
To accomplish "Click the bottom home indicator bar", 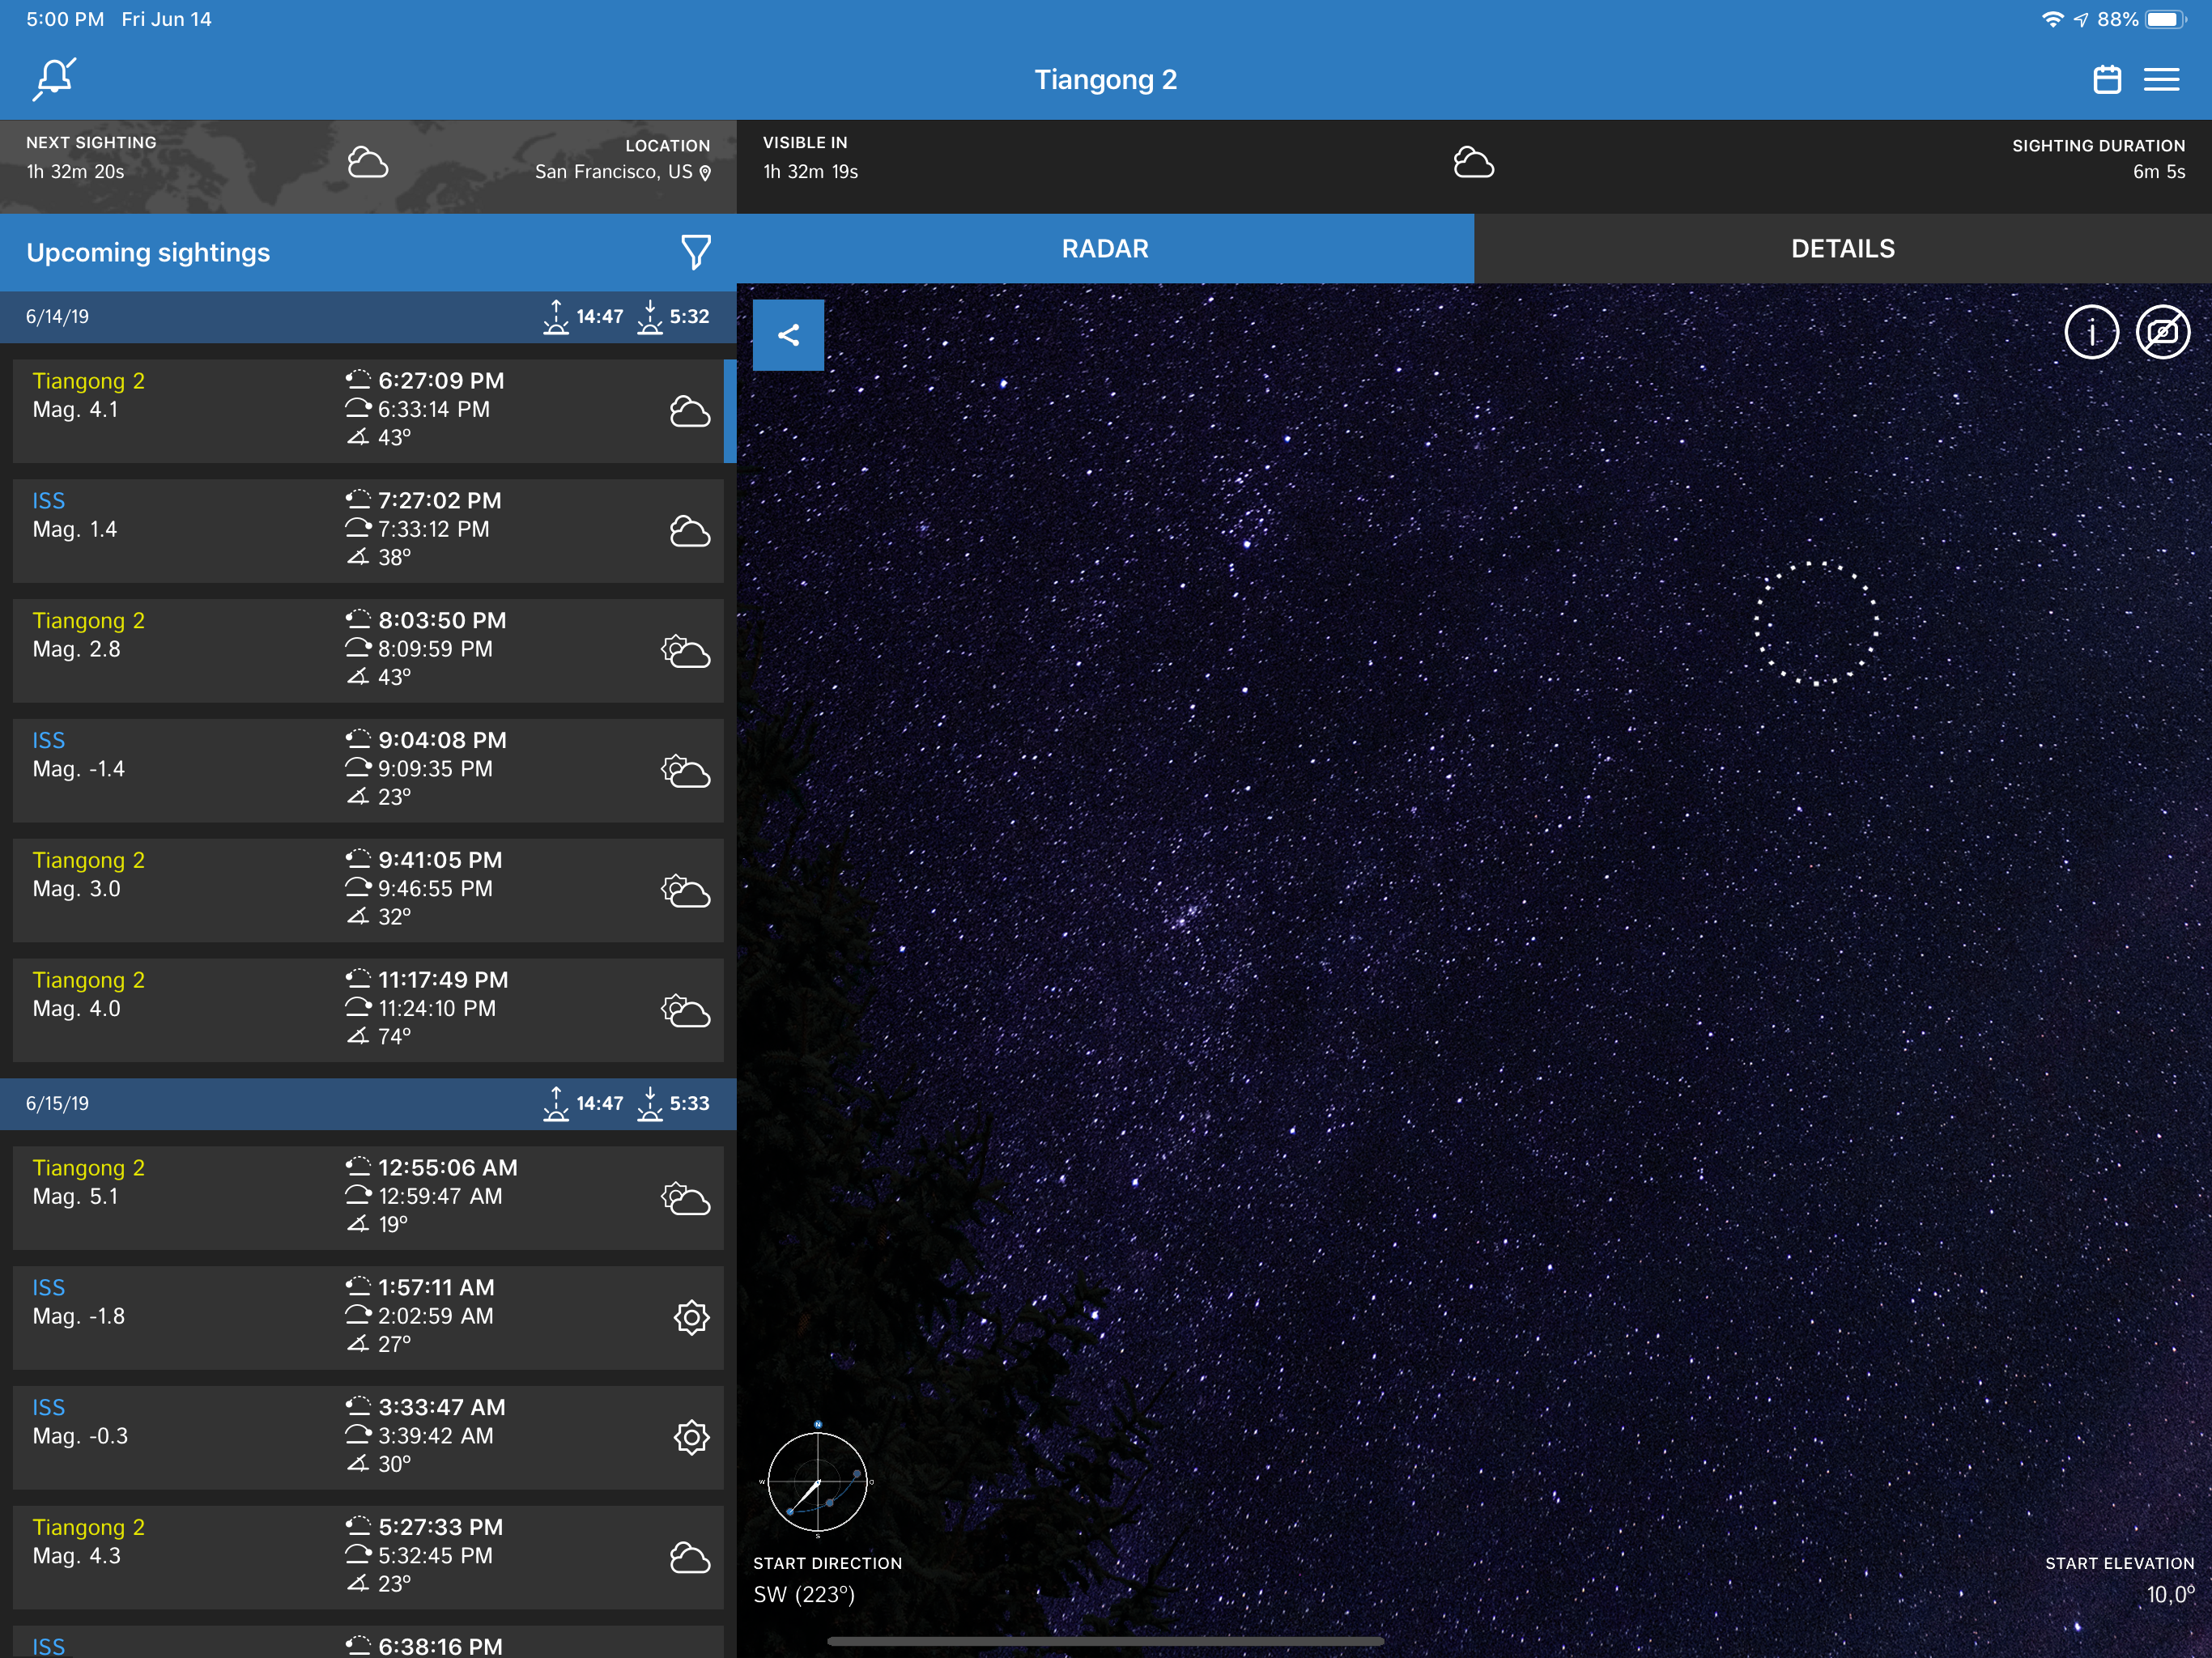I will tap(1105, 1641).
